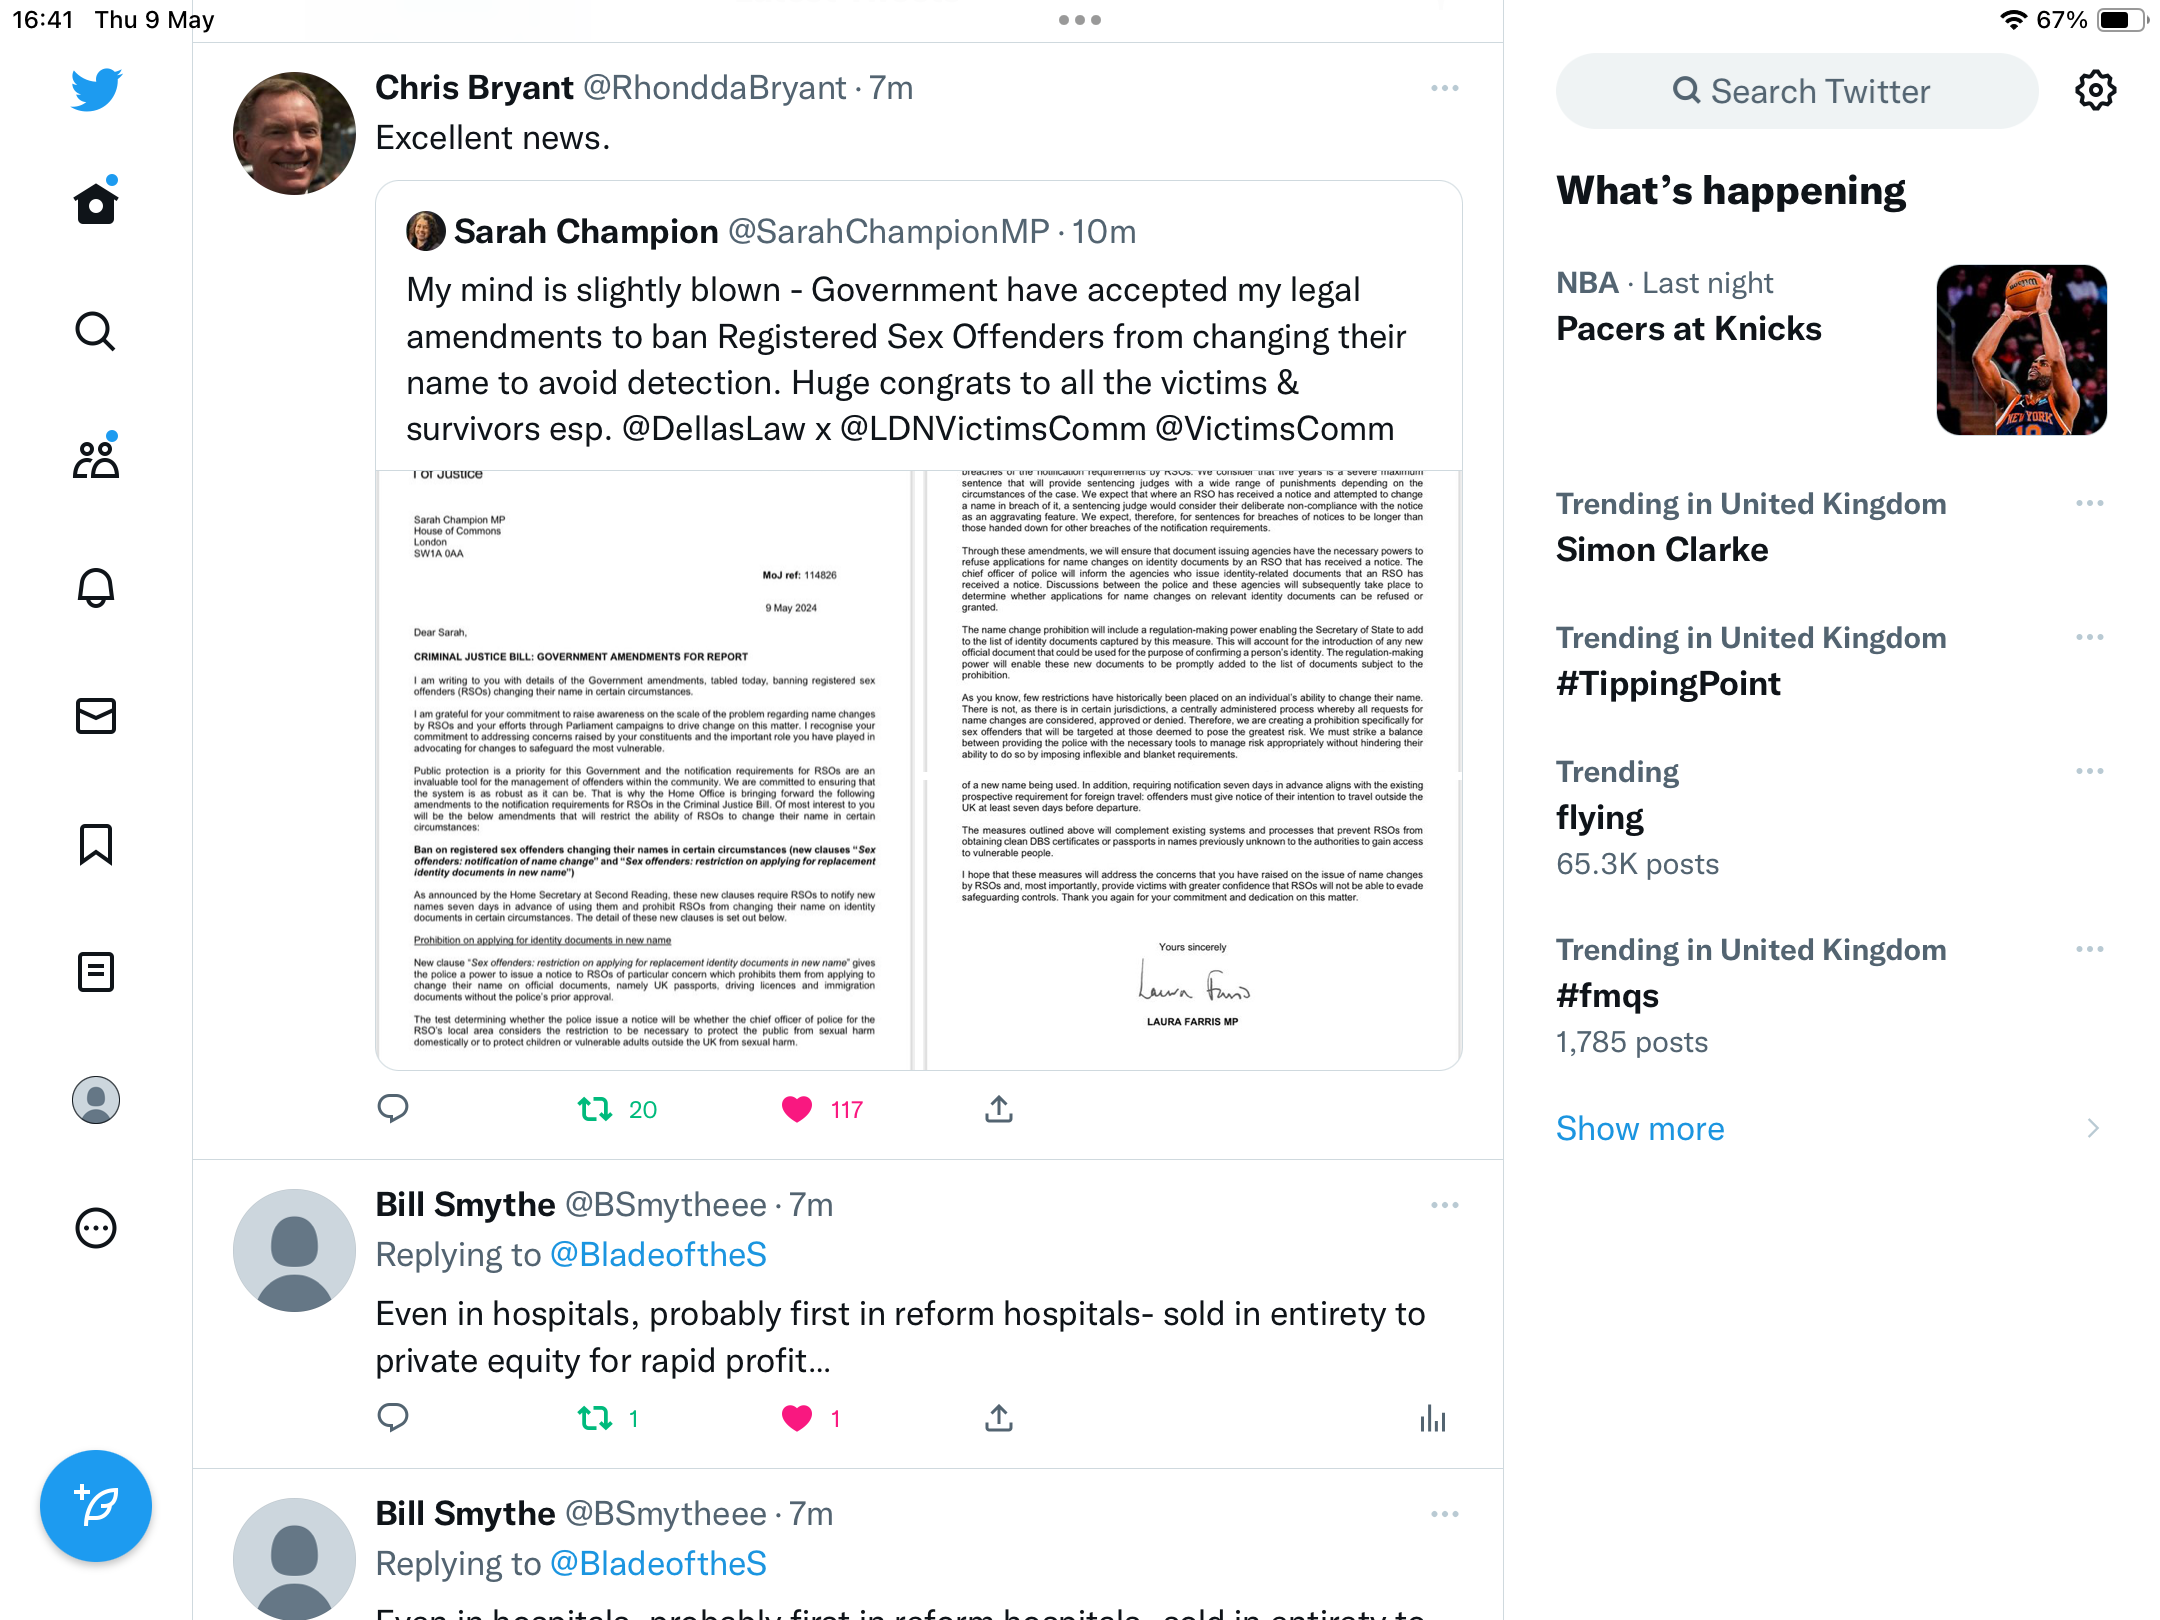2160x1620 pixels.
Task: Compose a new tweet with the blue feather button
Action: [x=96, y=1506]
